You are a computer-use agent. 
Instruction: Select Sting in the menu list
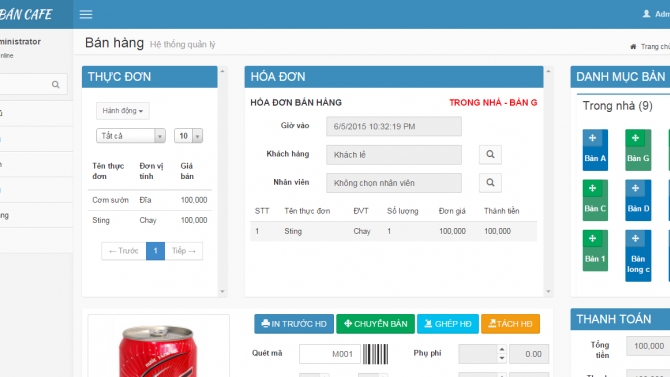[150, 220]
